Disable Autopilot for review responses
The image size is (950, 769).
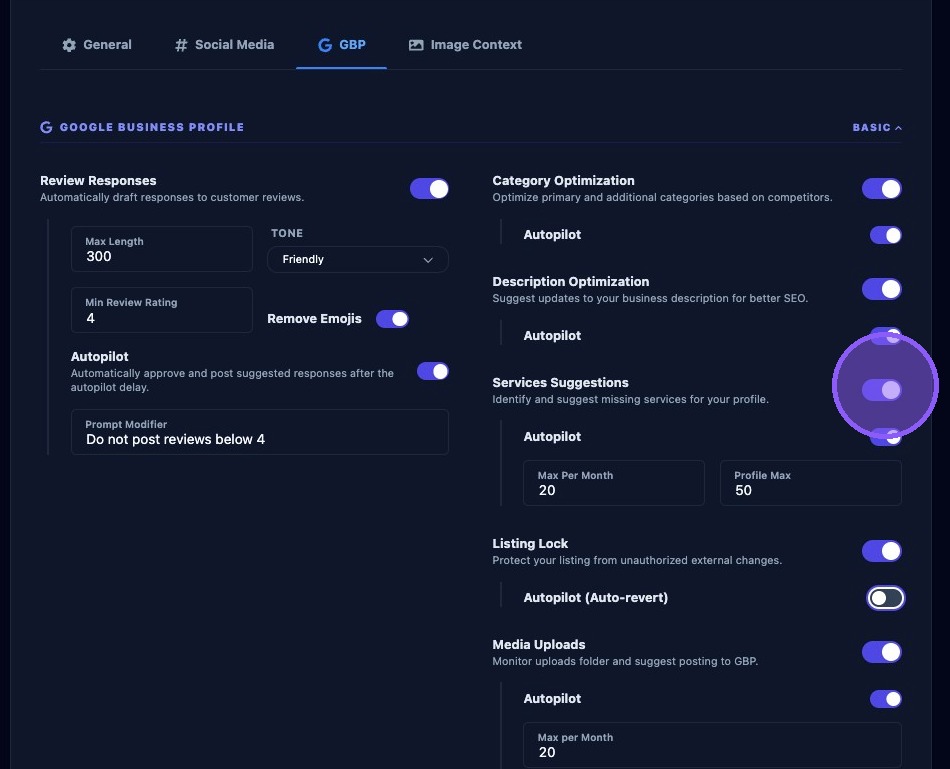coord(433,371)
